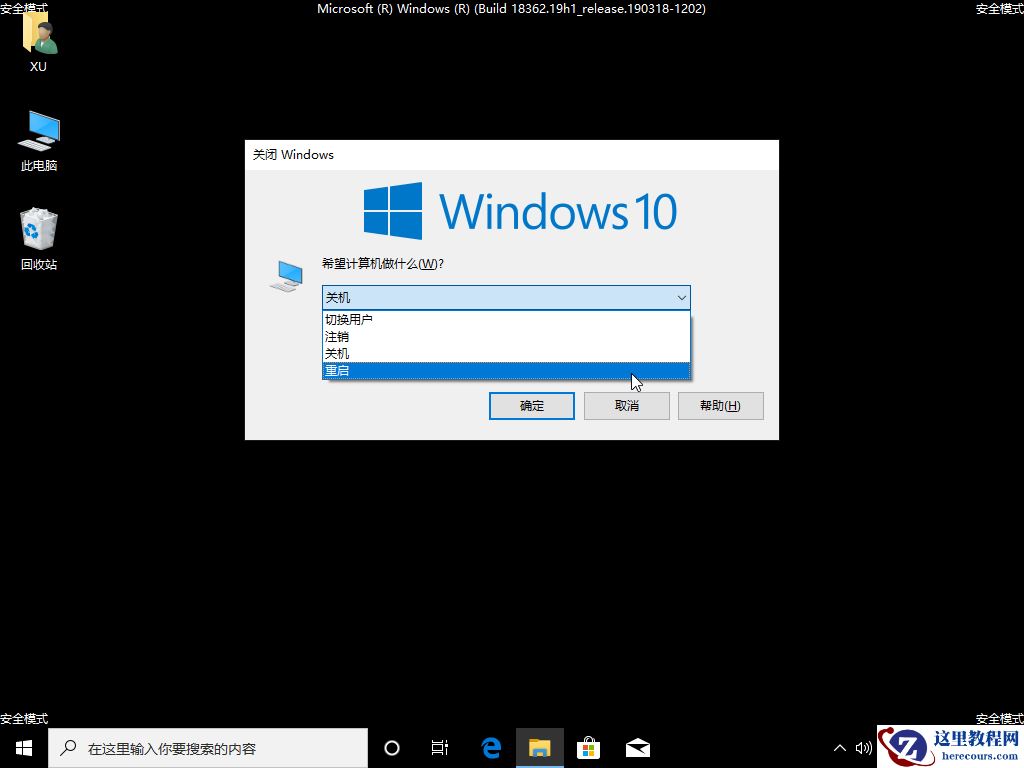Image resolution: width=1024 pixels, height=768 pixels.
Task: Select 关机 in the dropdown list
Action: click(506, 353)
